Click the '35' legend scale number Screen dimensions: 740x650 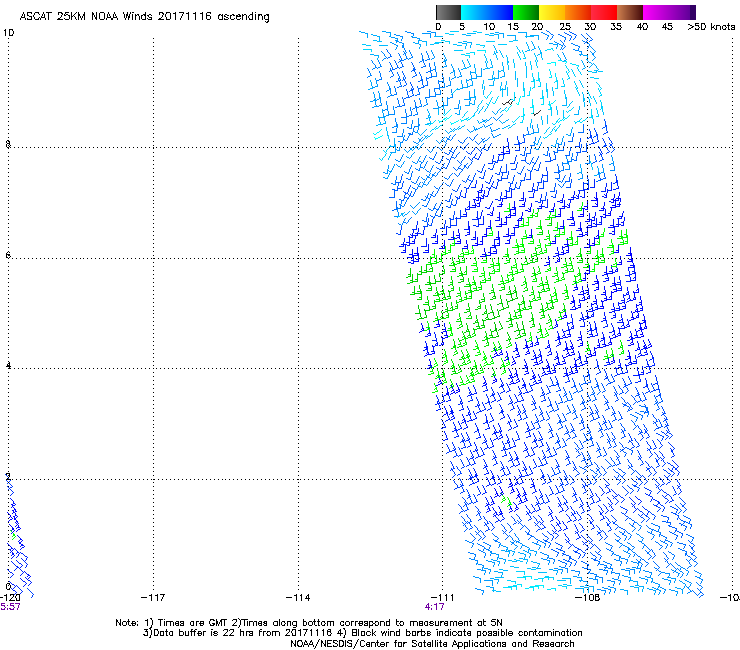(616, 27)
